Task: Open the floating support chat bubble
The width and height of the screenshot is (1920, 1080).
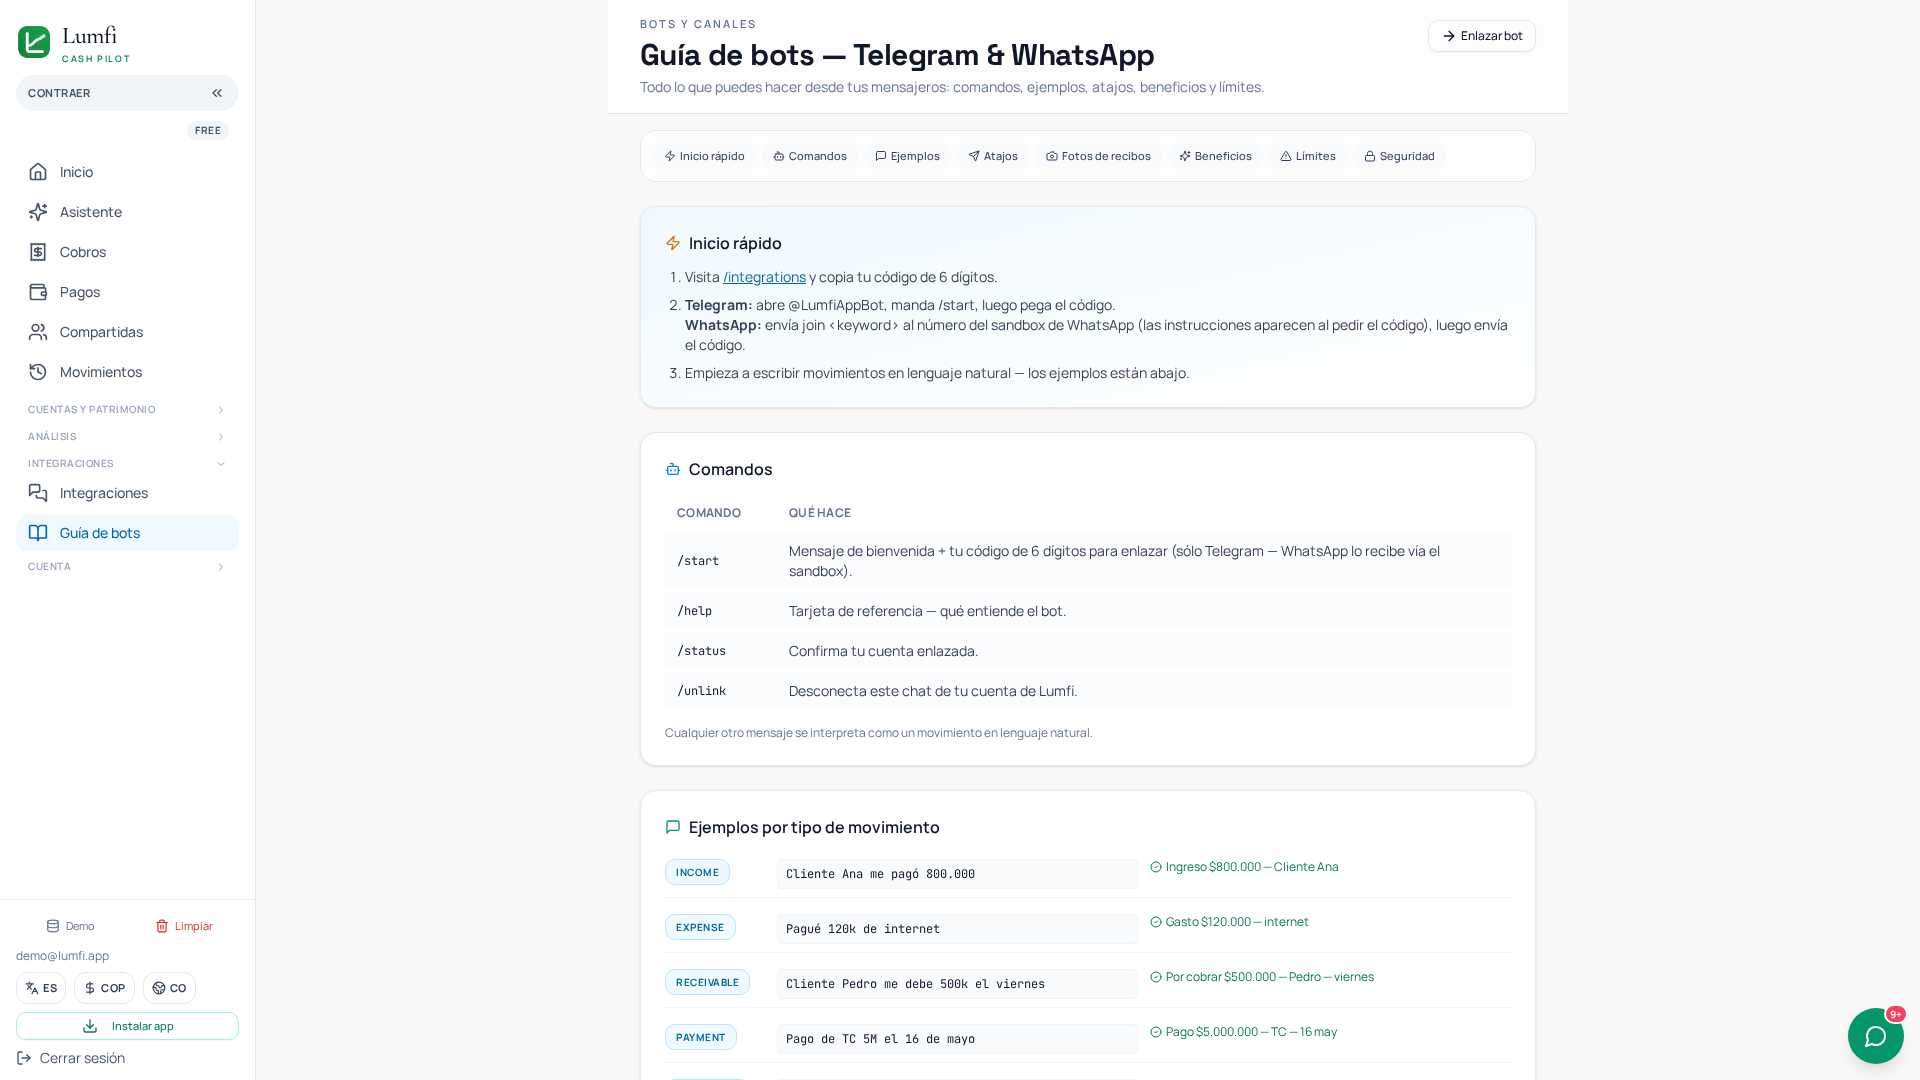Action: [x=1876, y=1036]
